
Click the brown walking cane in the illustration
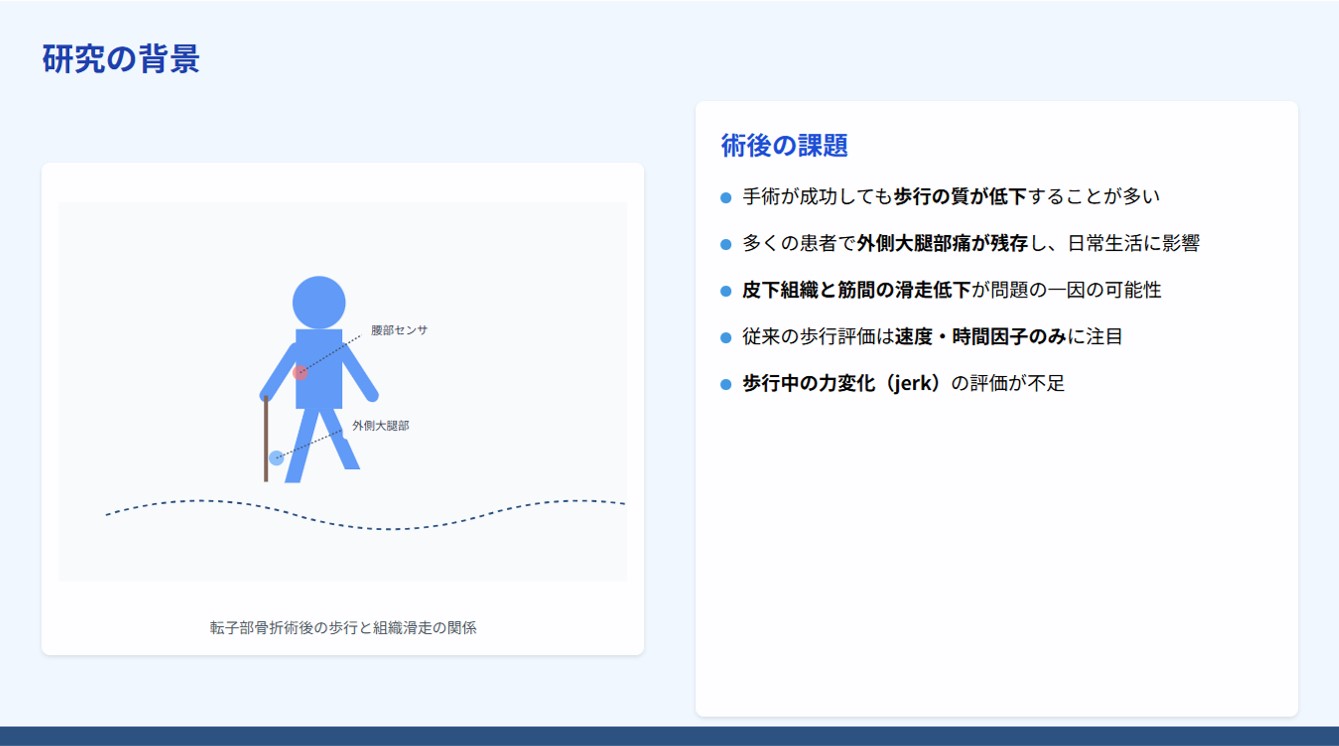point(266,440)
